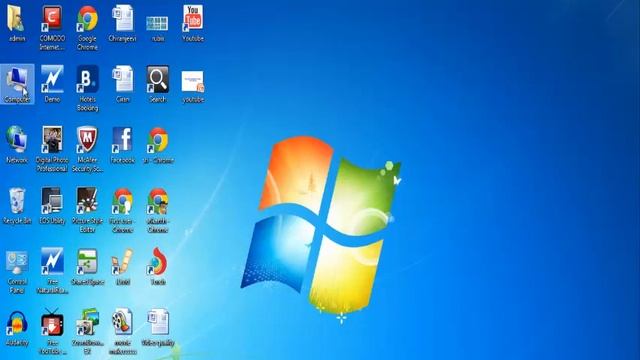Launch the Audacity headphones shortcut

(17, 323)
